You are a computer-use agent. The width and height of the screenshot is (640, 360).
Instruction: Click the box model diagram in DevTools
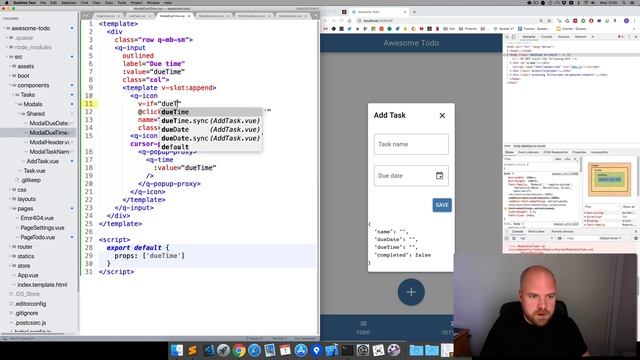pyautogui.click(x=609, y=180)
